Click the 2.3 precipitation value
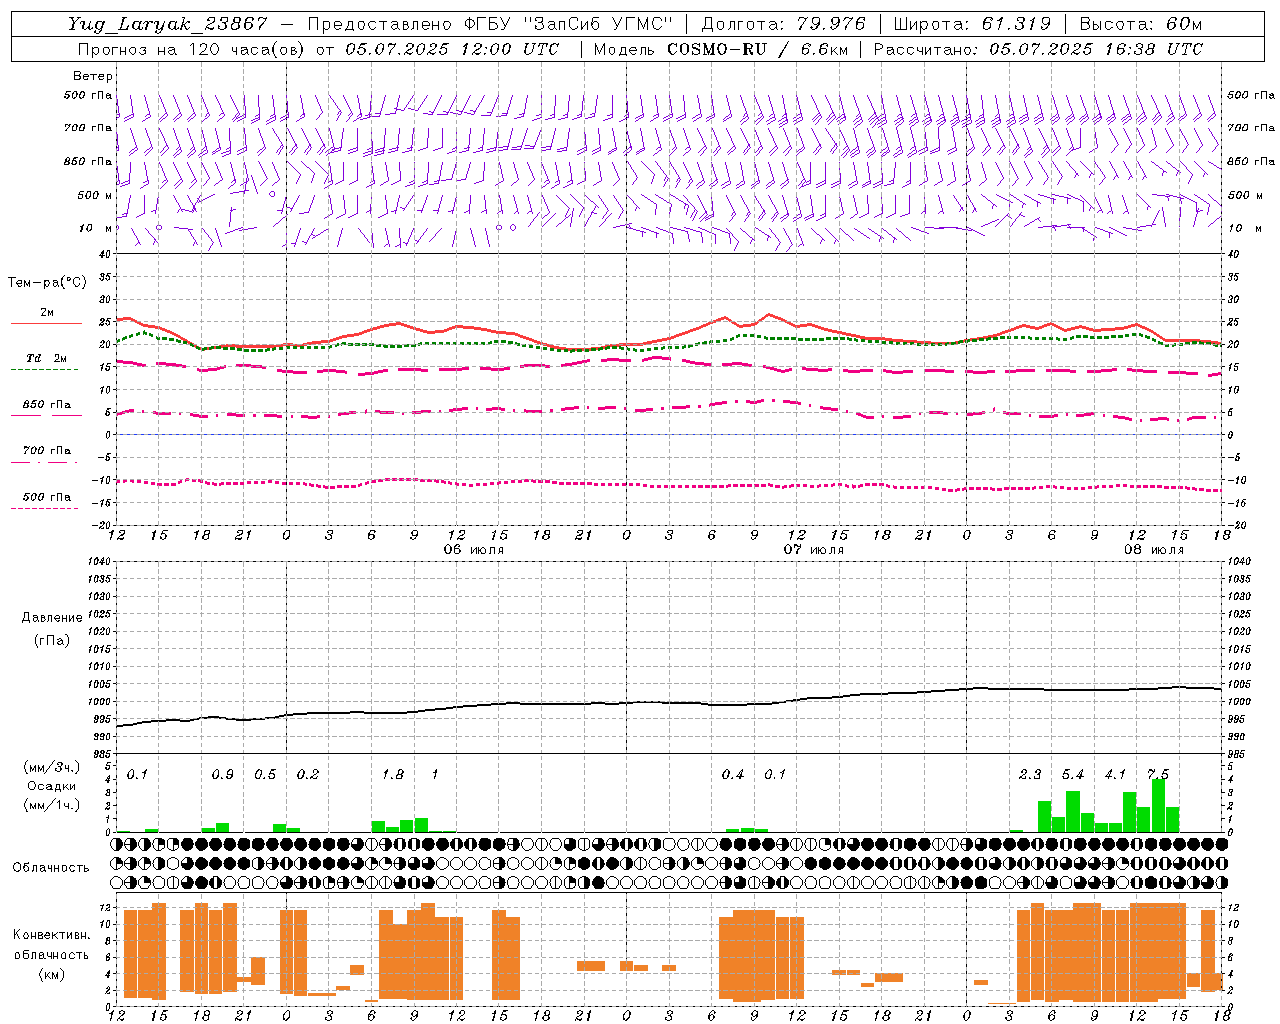 pyautogui.click(x=1030, y=775)
